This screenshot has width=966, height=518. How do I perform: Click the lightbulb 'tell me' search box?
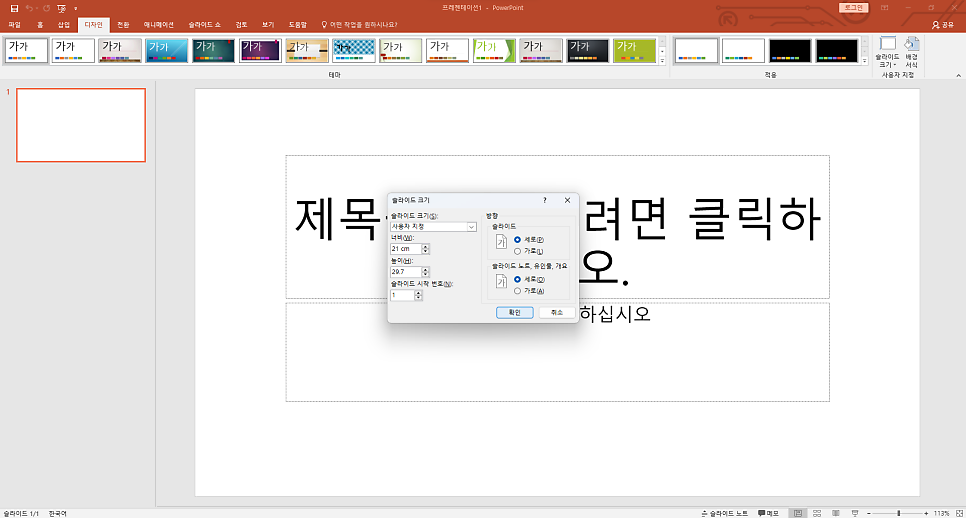pos(359,25)
